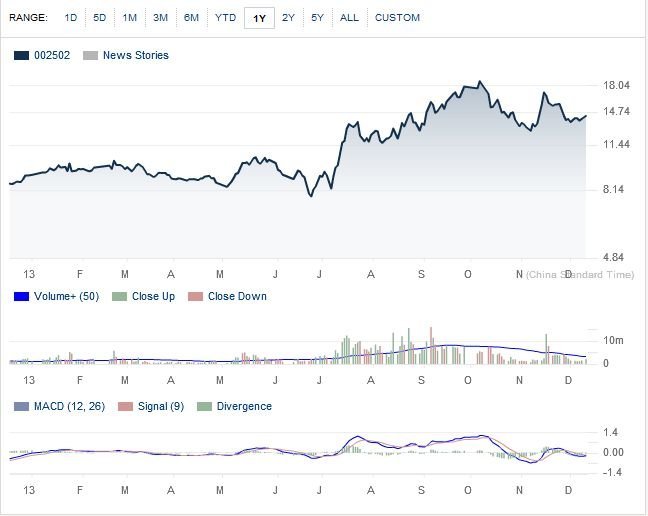Screen dimensions: 648x516
Task: Show year-to-date with YTD
Action: coord(226,18)
